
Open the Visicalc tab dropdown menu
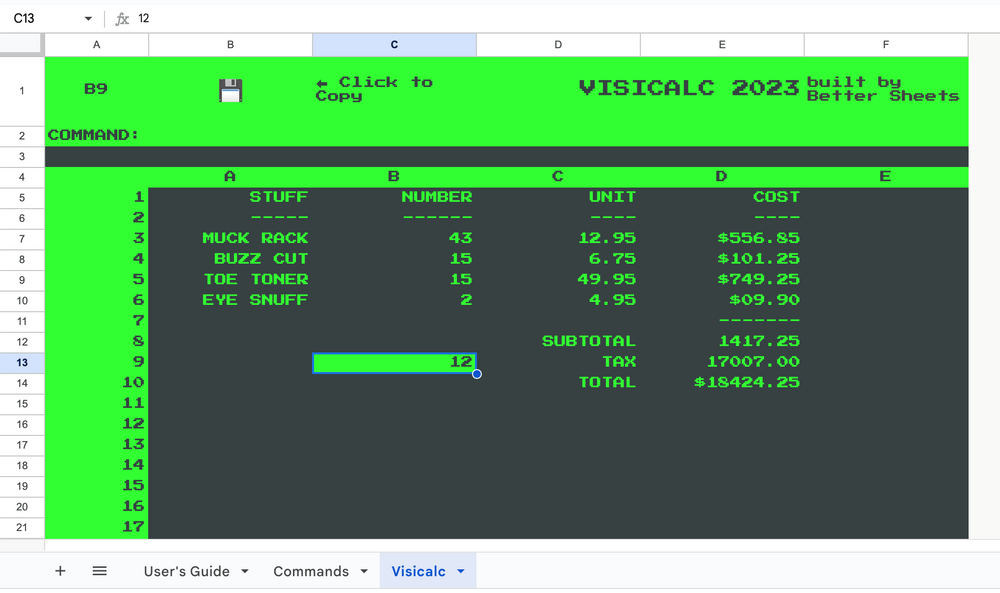[x=460, y=571]
